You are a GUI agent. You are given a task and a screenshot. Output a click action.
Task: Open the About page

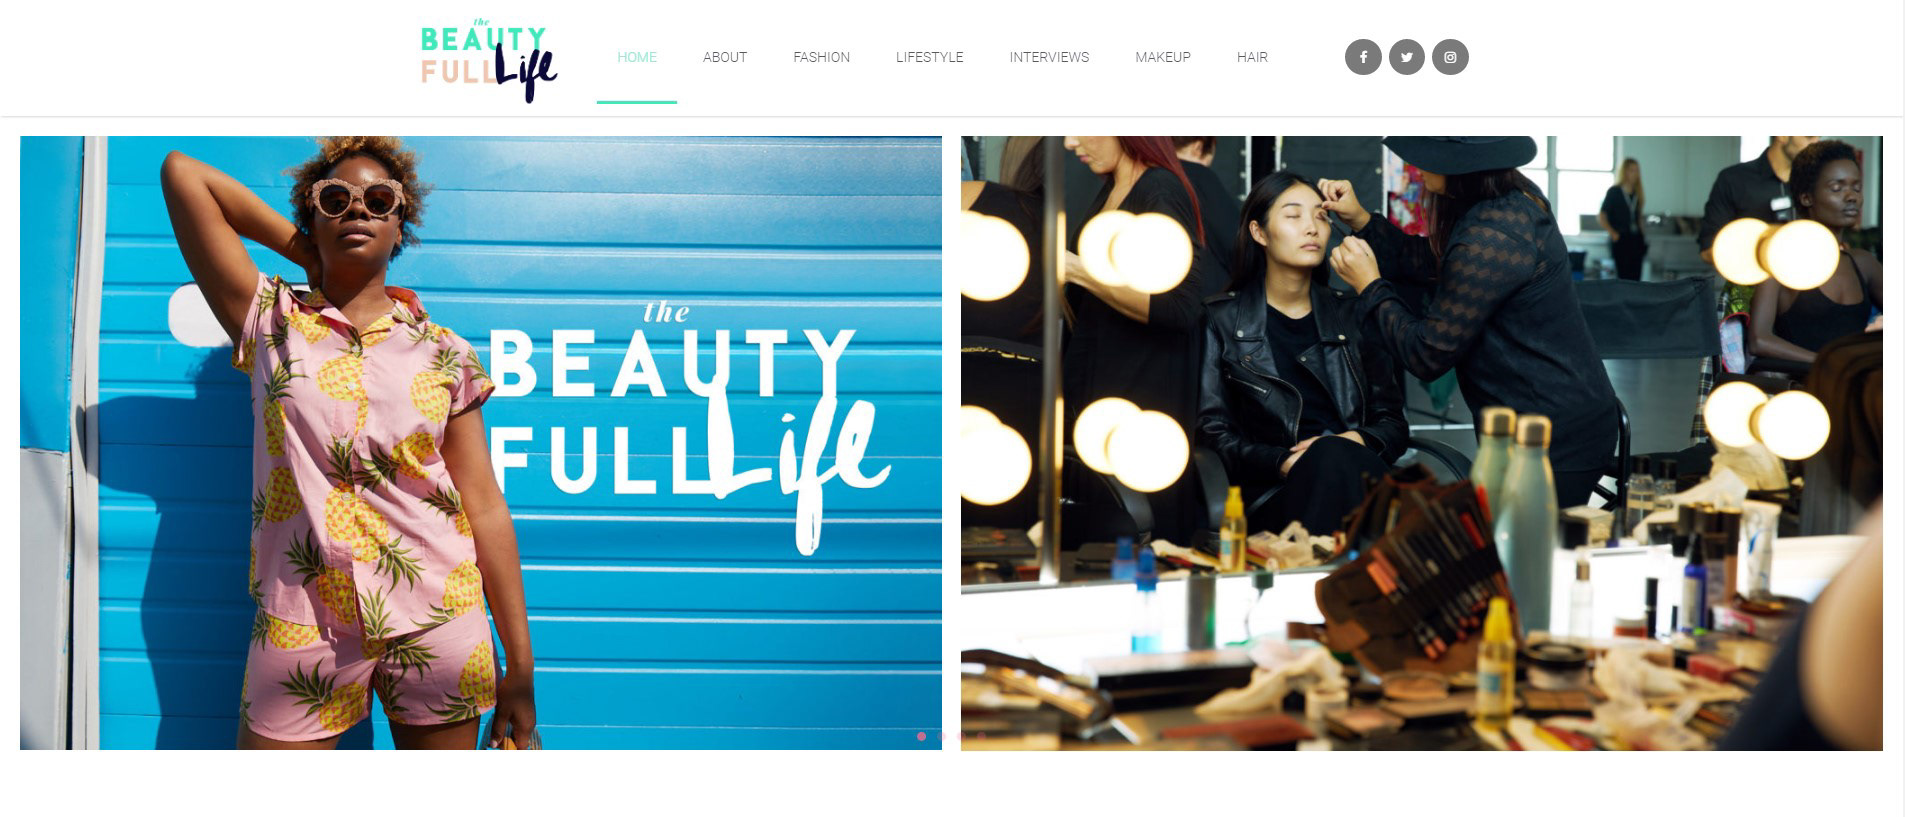[x=725, y=57]
